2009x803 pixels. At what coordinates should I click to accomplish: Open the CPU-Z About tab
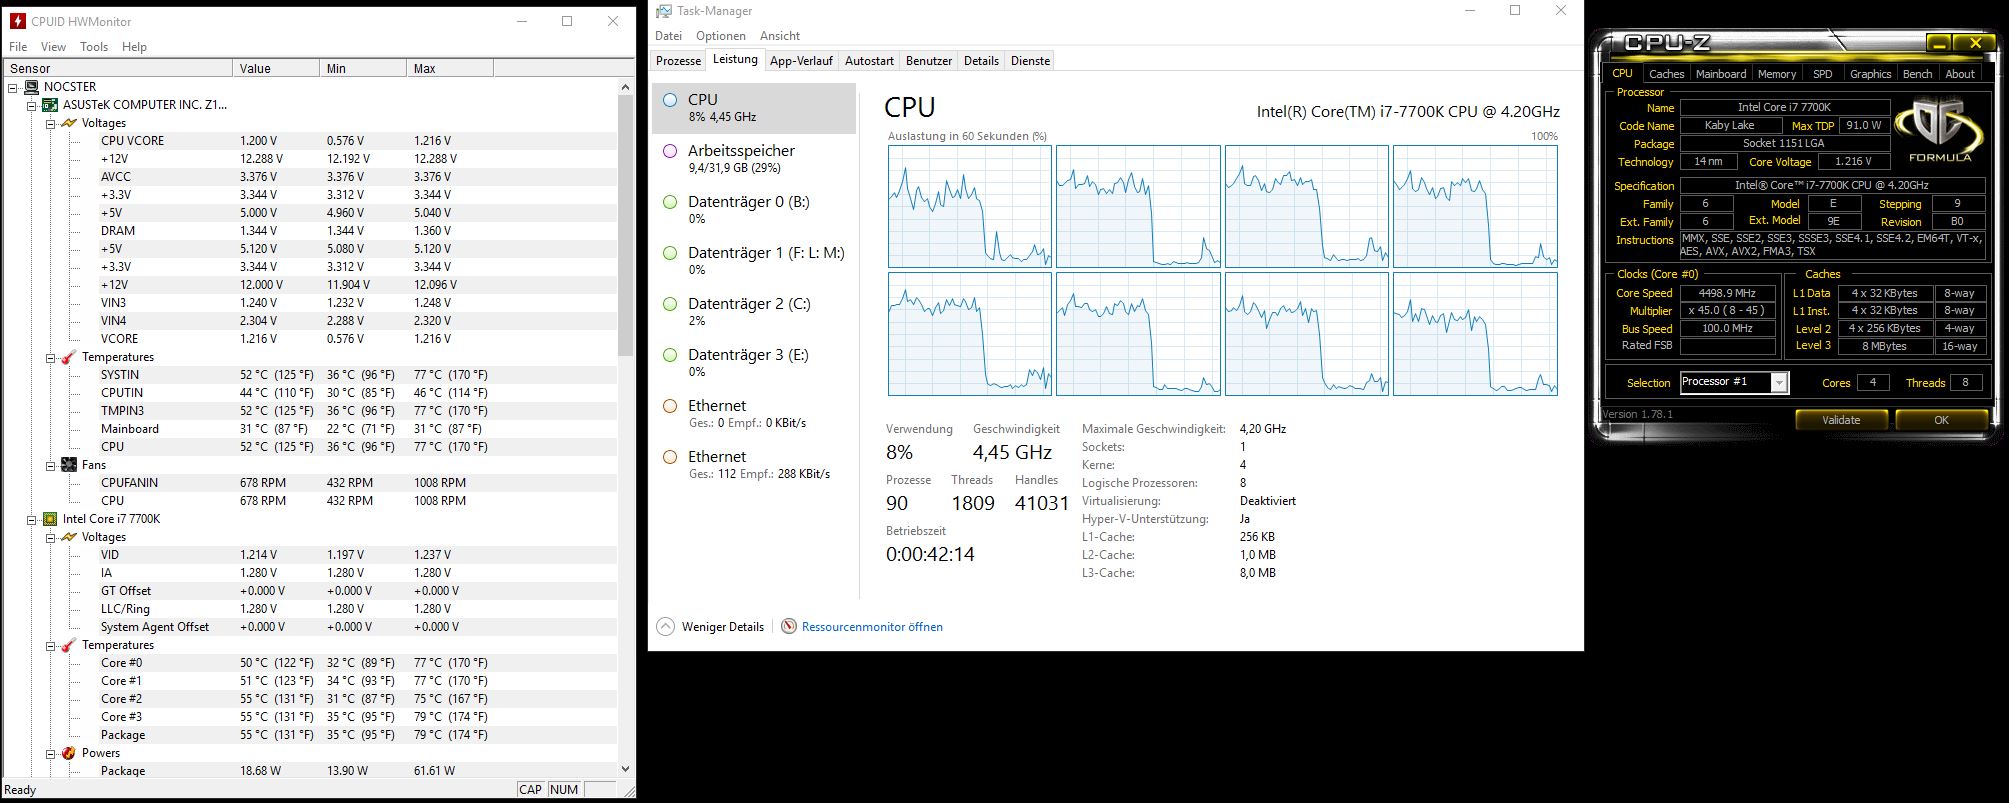click(x=1960, y=74)
